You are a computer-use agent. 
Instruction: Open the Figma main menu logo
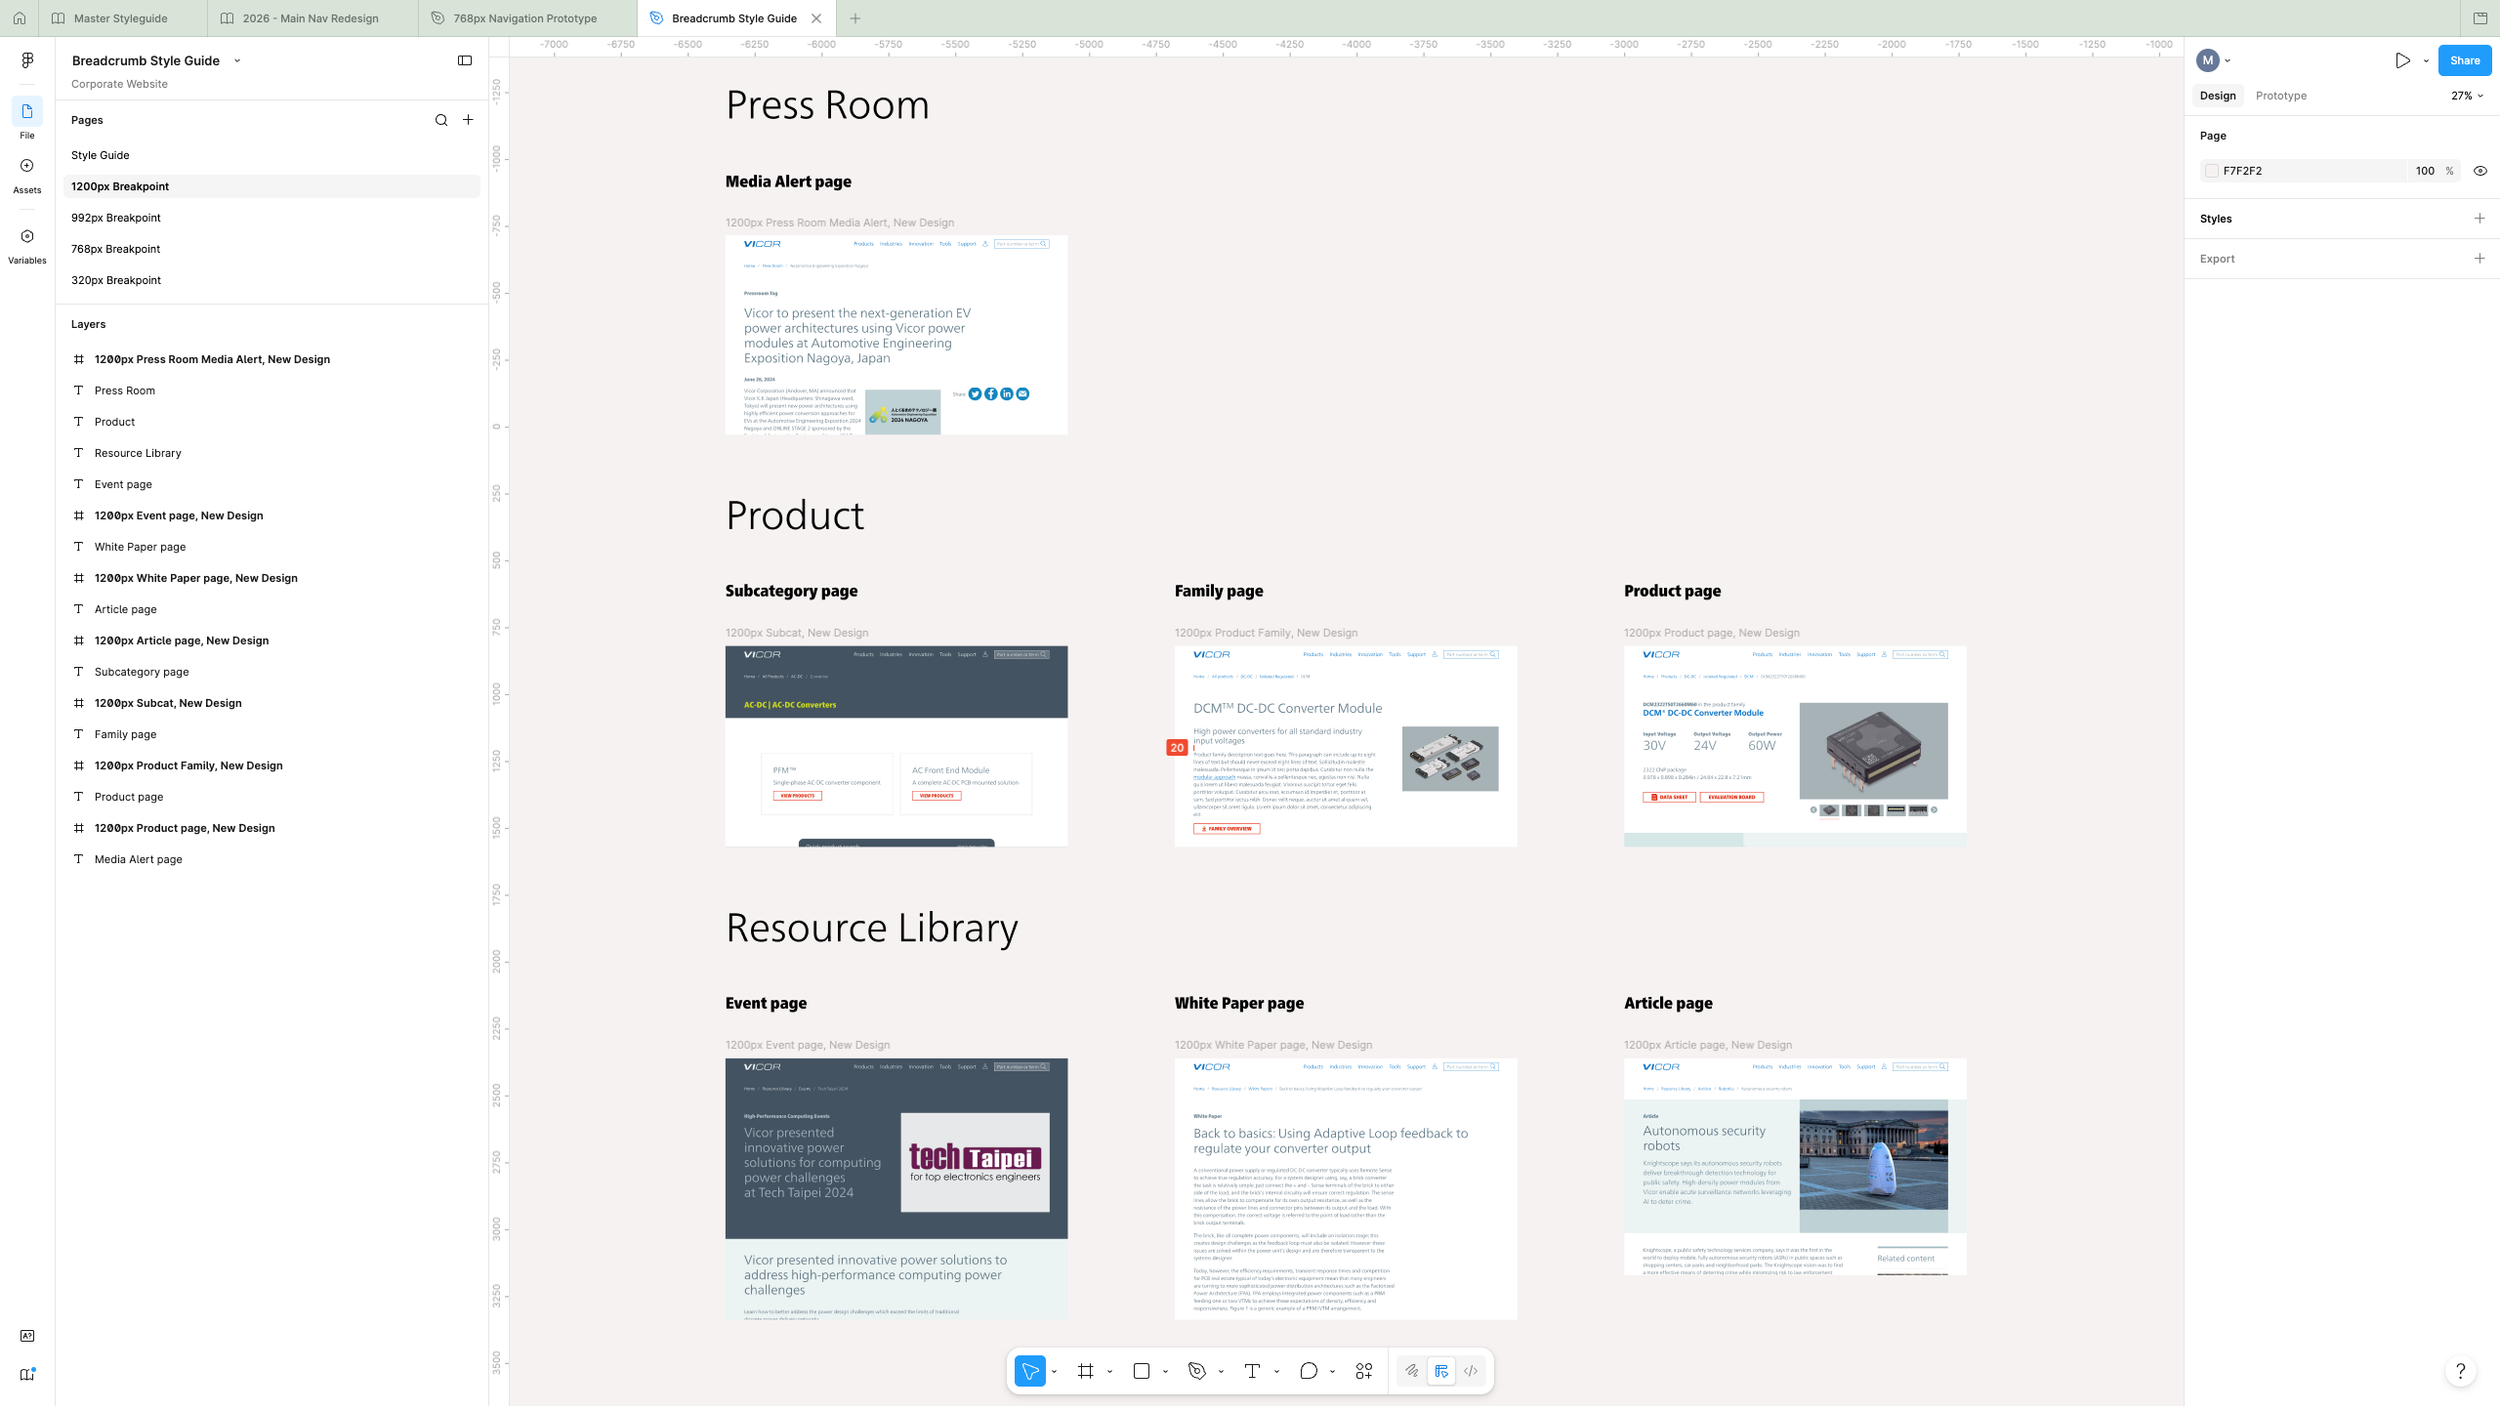[27, 60]
